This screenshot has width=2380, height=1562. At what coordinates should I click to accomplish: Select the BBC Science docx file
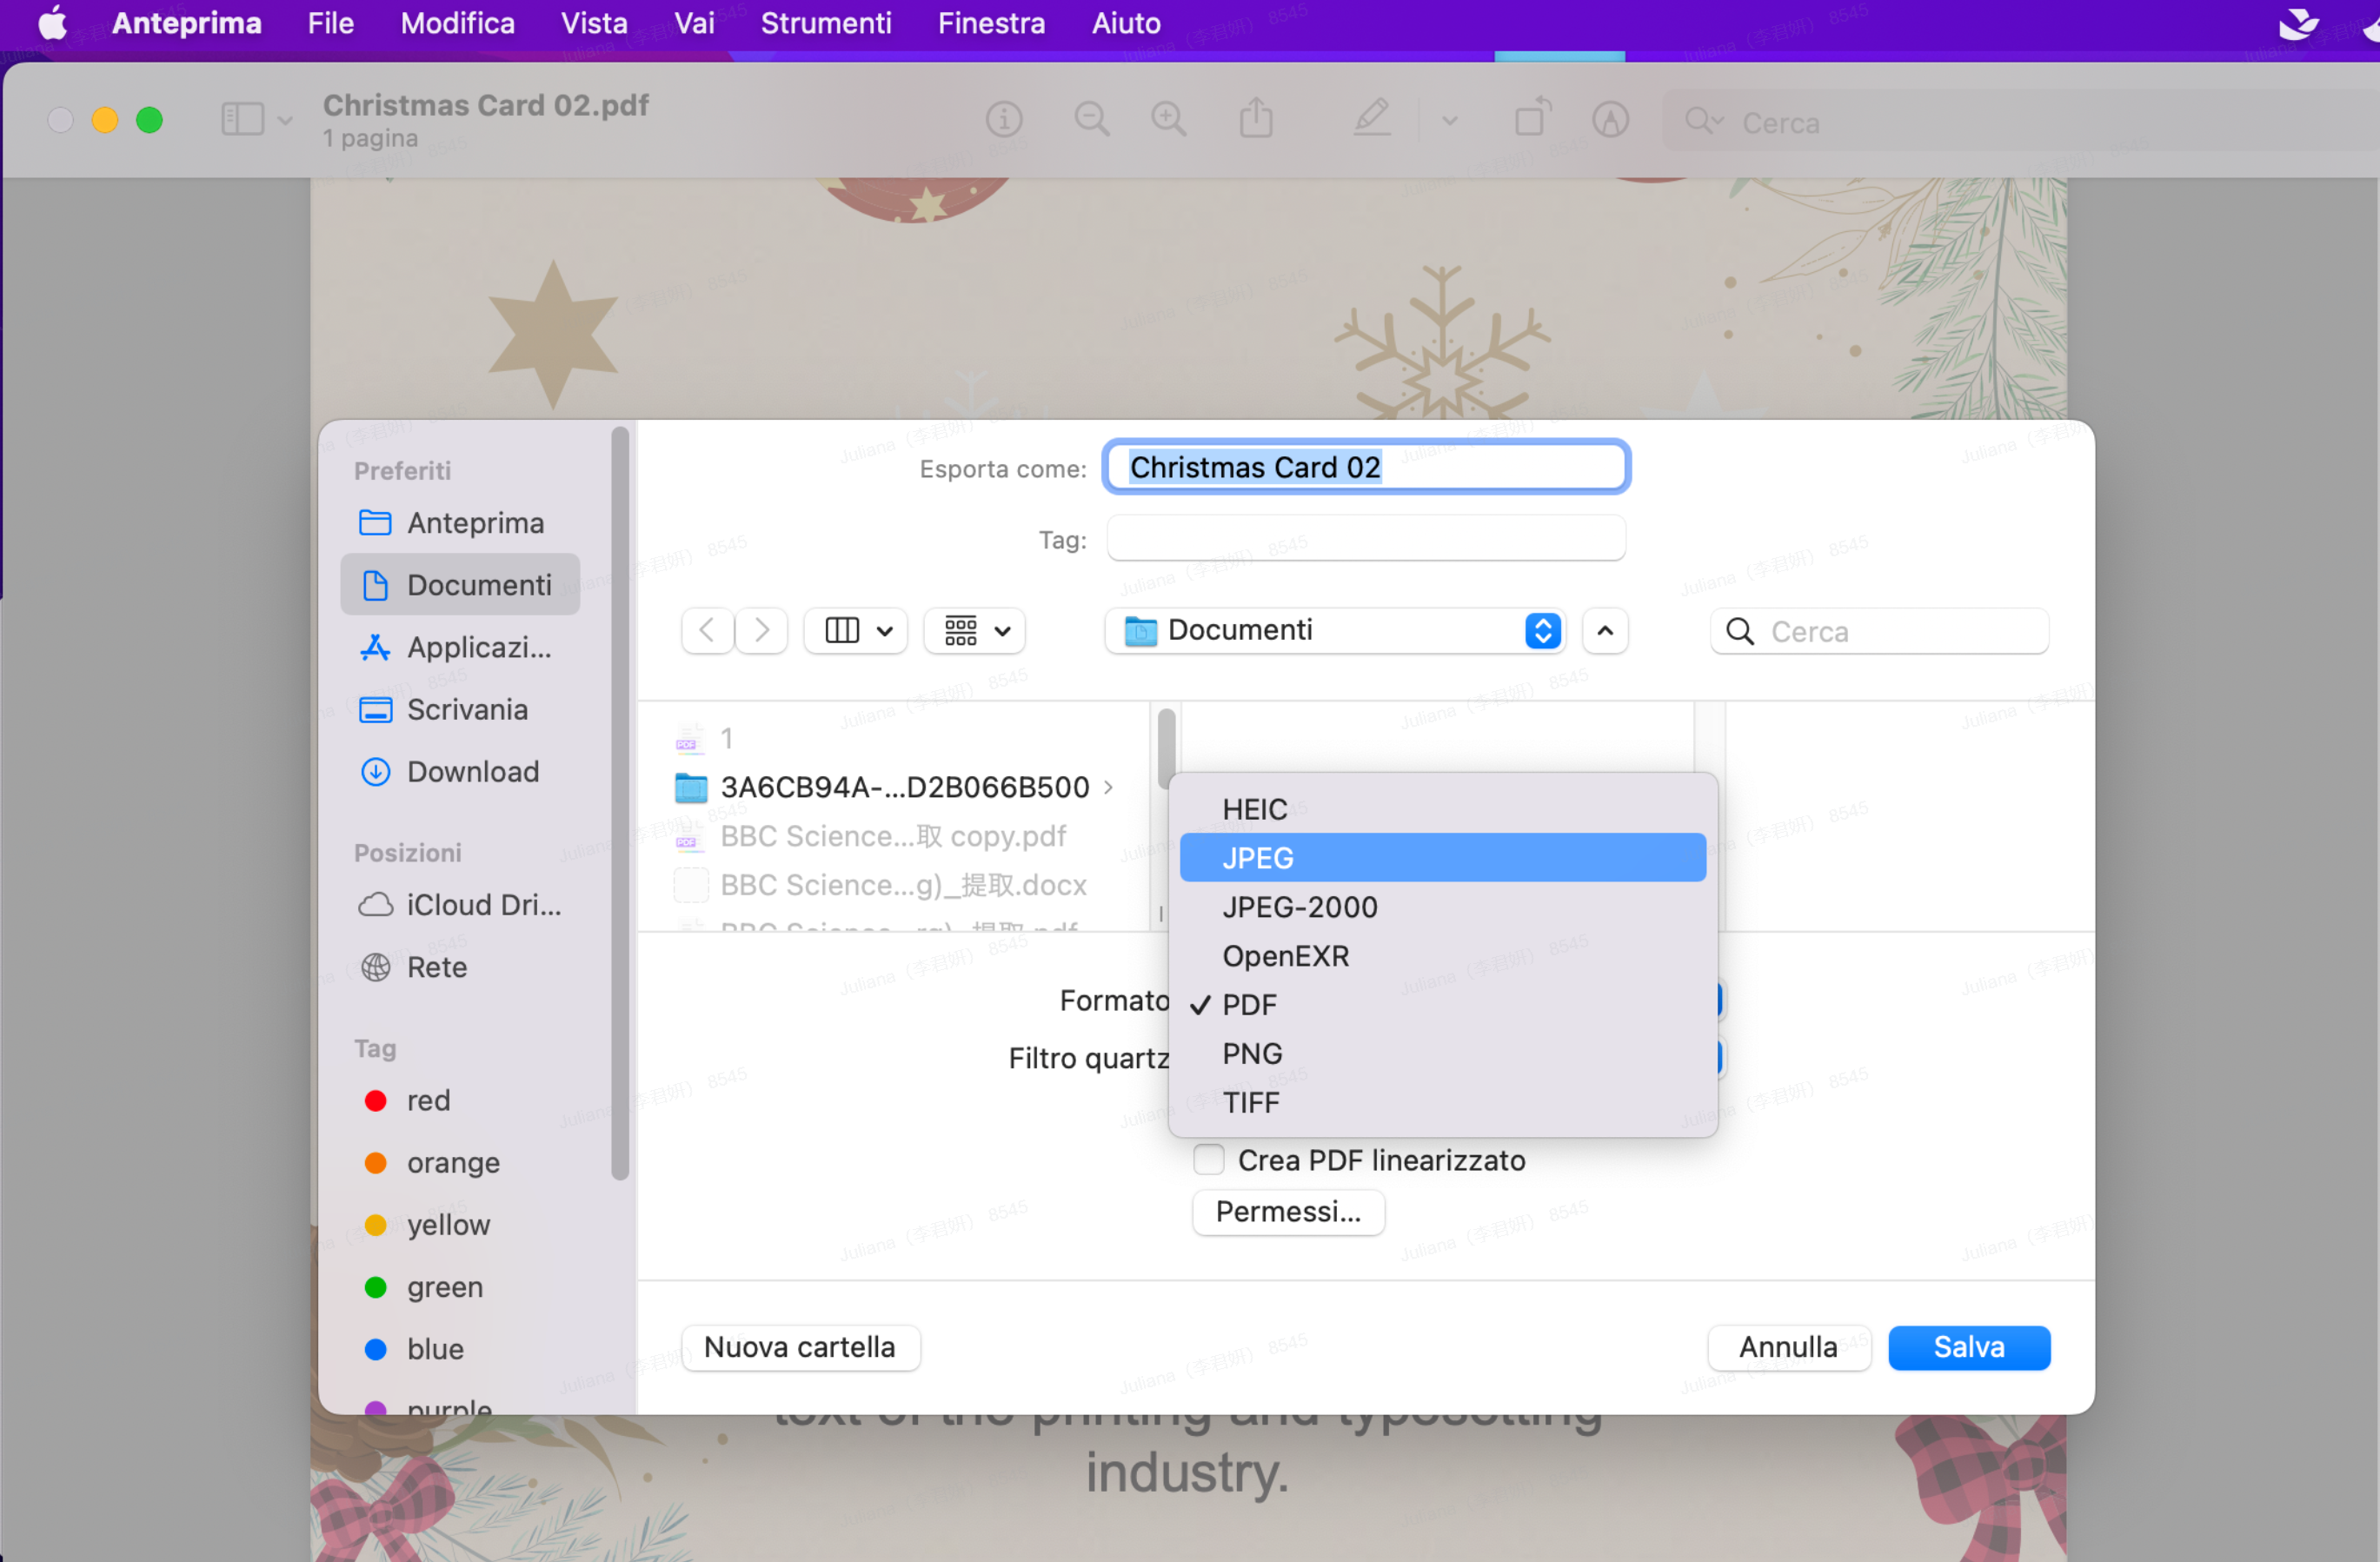(880, 885)
